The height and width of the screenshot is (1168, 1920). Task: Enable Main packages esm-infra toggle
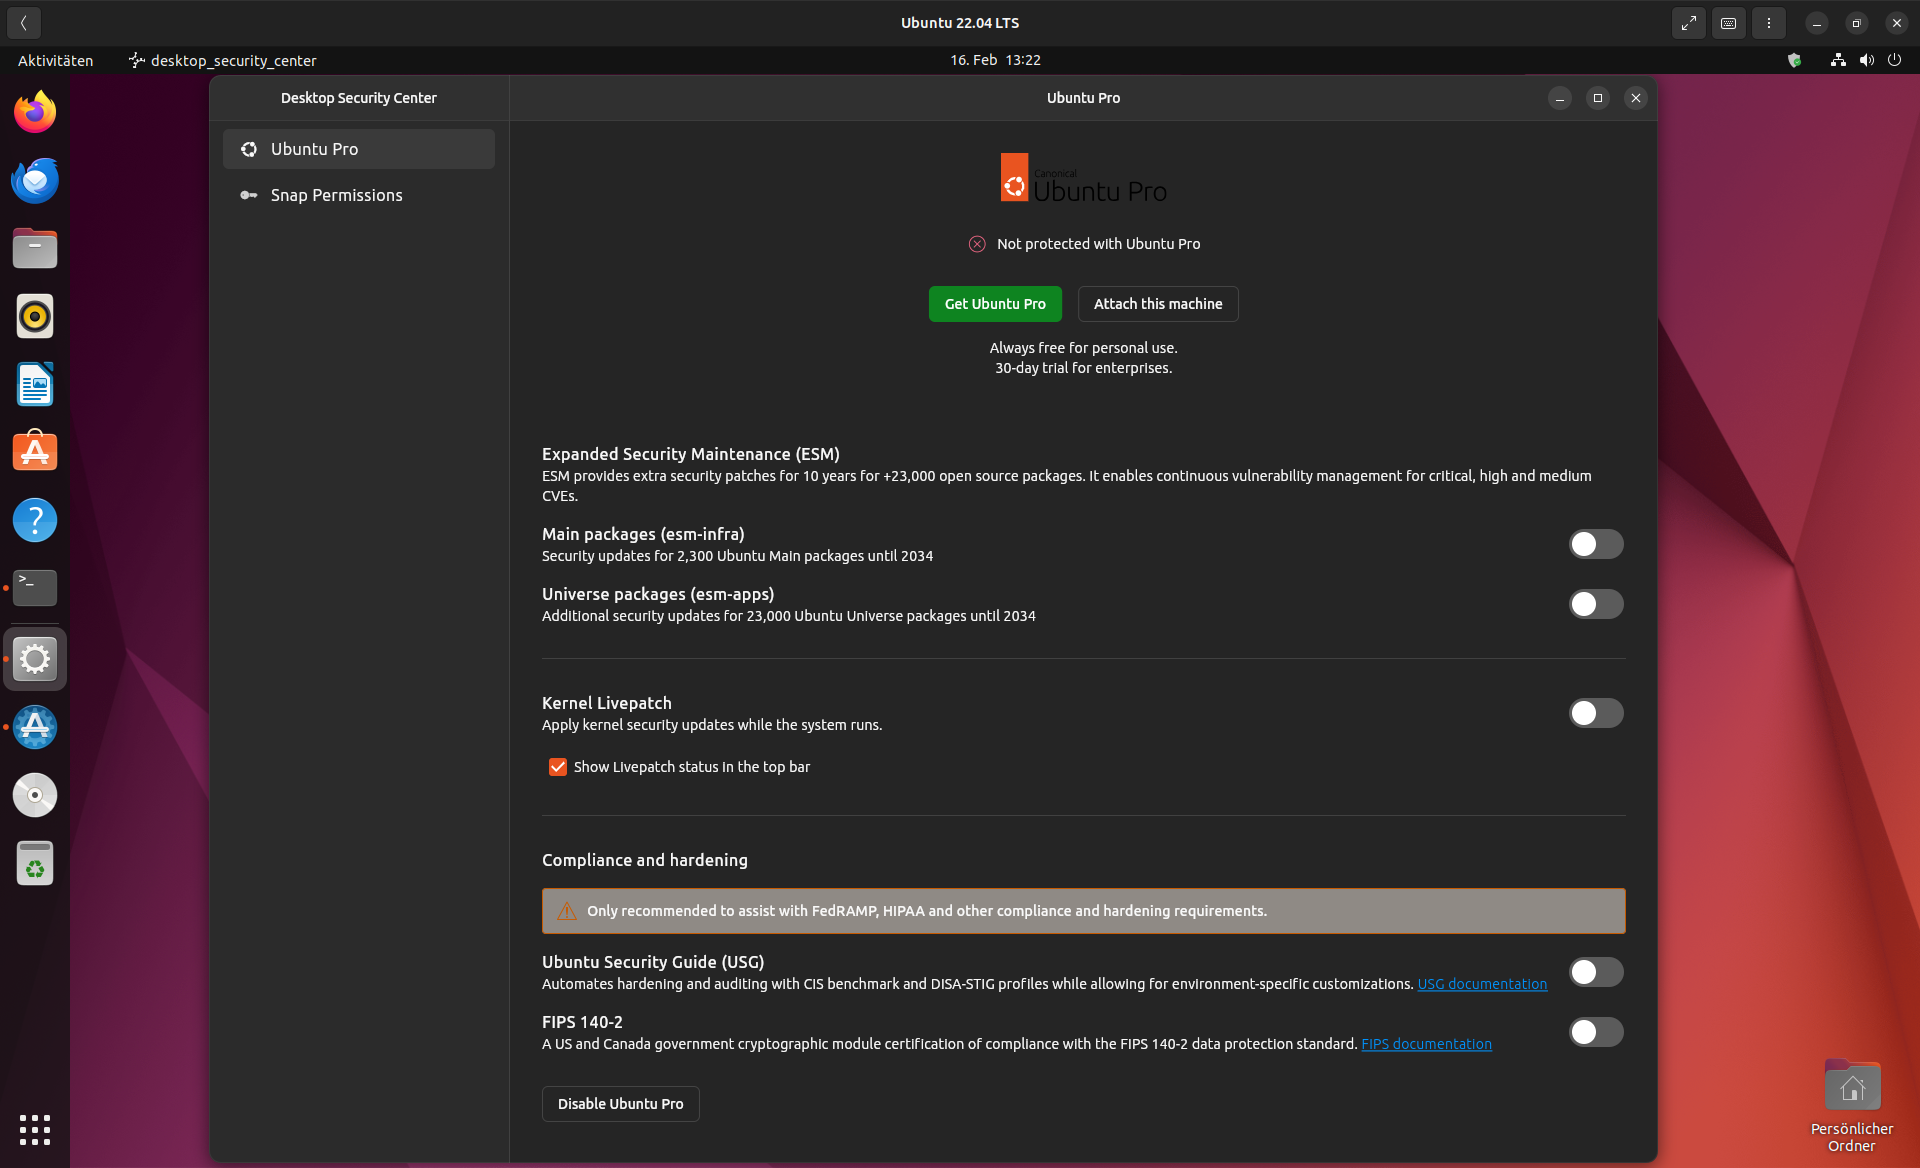1595,544
